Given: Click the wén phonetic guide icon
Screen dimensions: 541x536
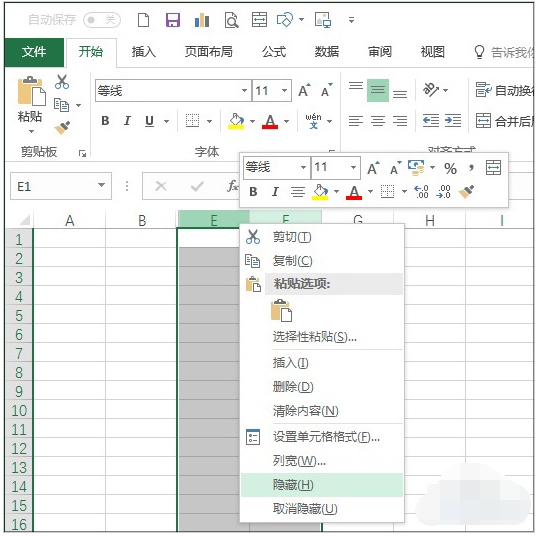Looking at the screenshot, I should pyautogui.click(x=313, y=121).
